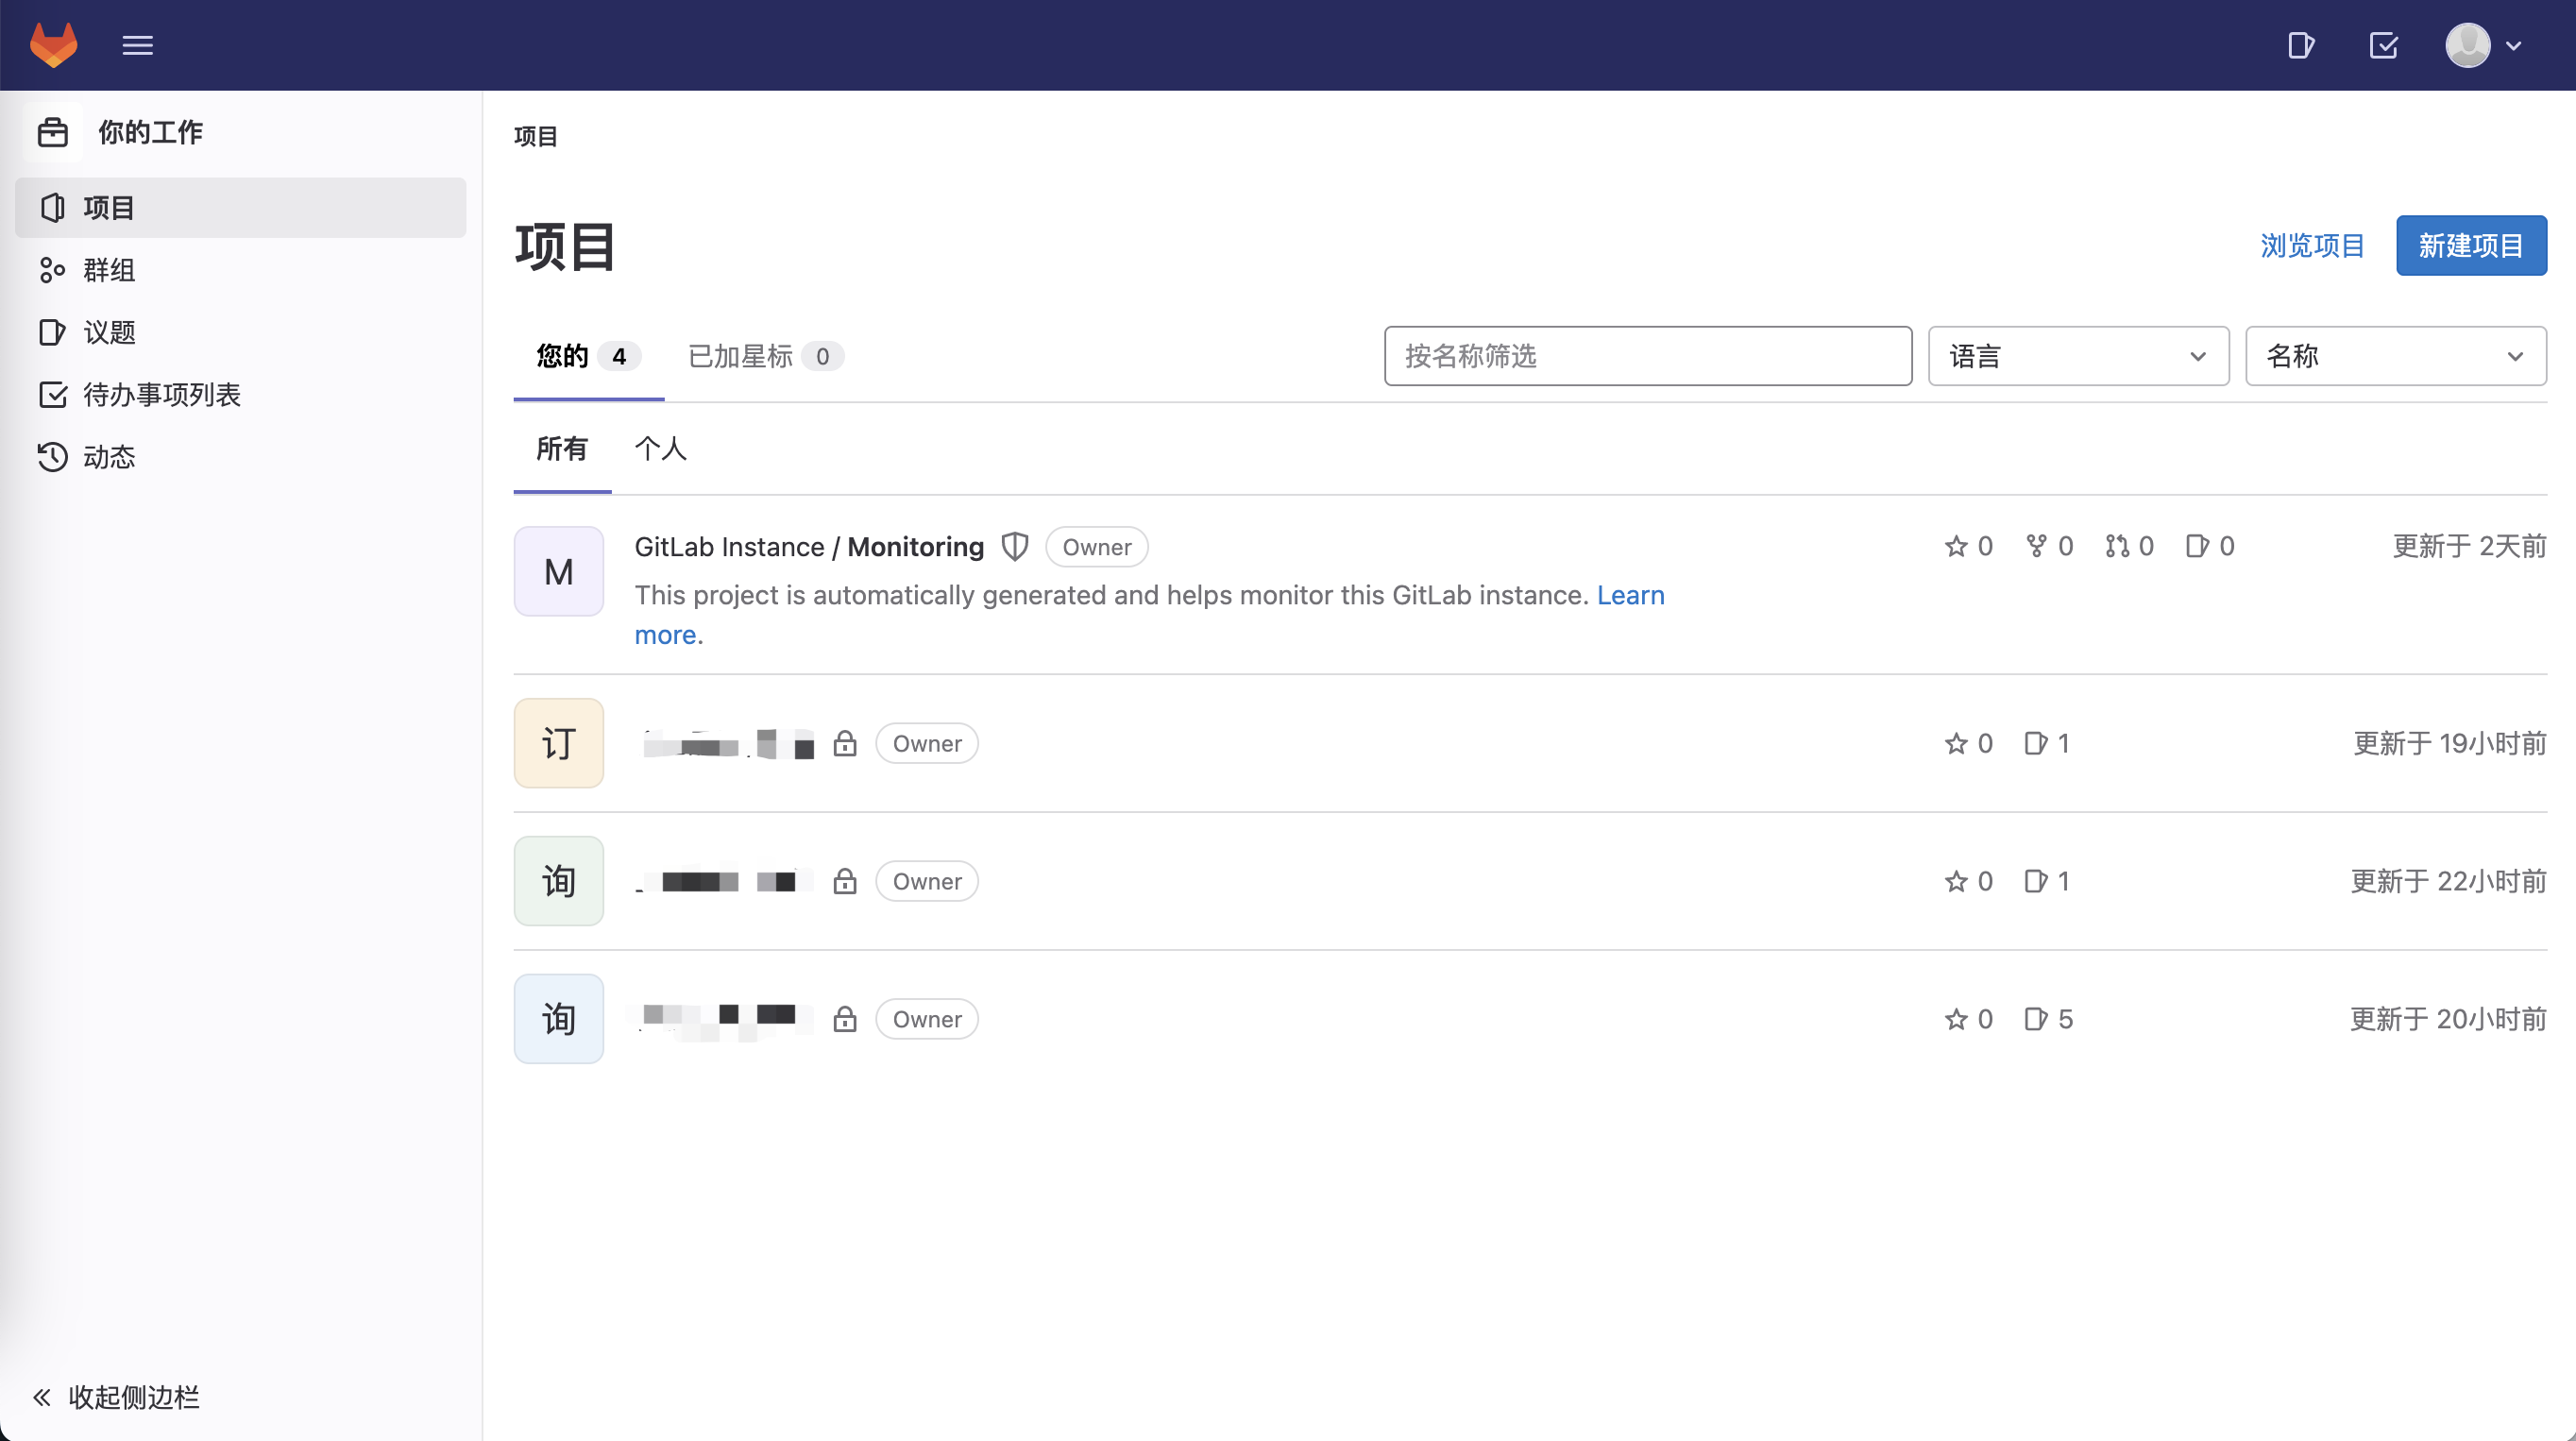Click star count on 20小时前 row
The image size is (2576, 1441).
click(1968, 1019)
